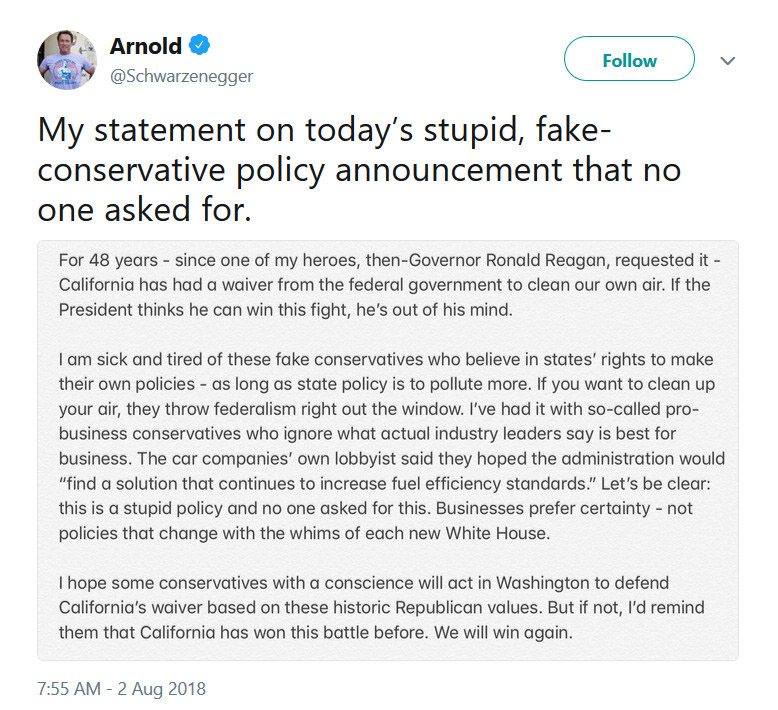This screenshot has width=778, height=710.
Task: Visit the @Schwarzenegger handle link
Action: [x=181, y=76]
